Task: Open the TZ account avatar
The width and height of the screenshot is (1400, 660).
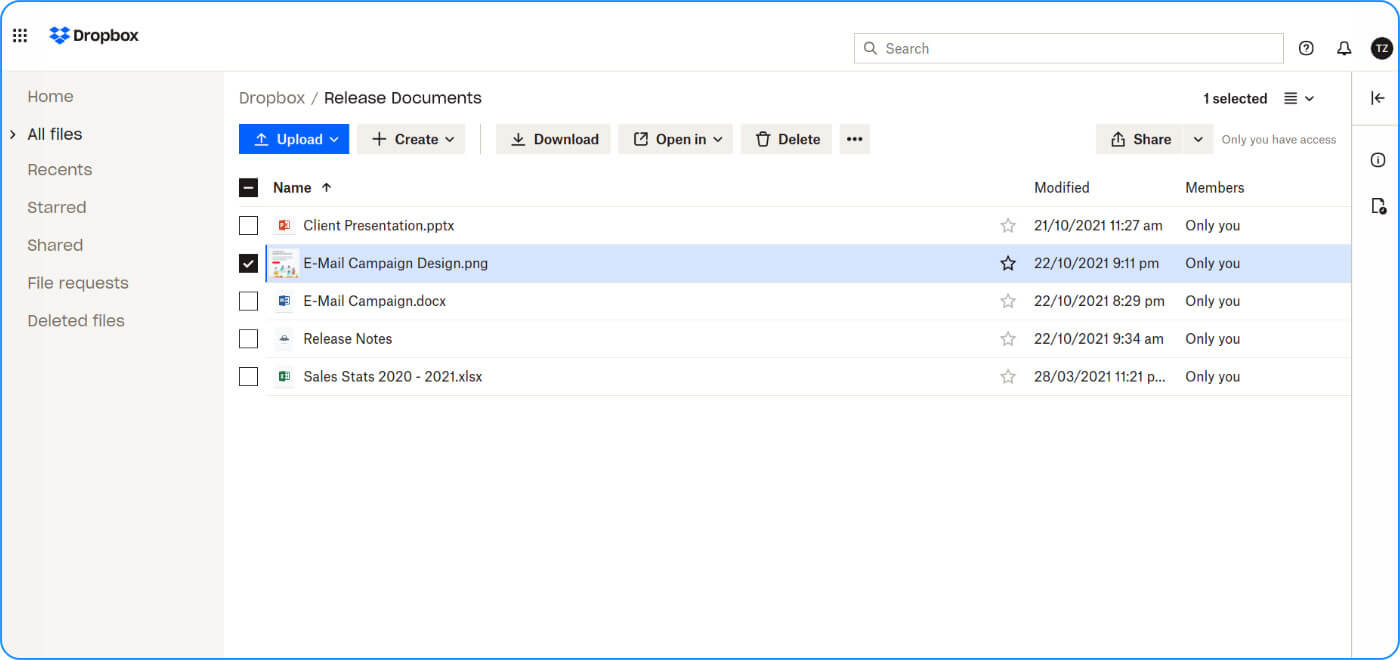Action: click(1382, 48)
